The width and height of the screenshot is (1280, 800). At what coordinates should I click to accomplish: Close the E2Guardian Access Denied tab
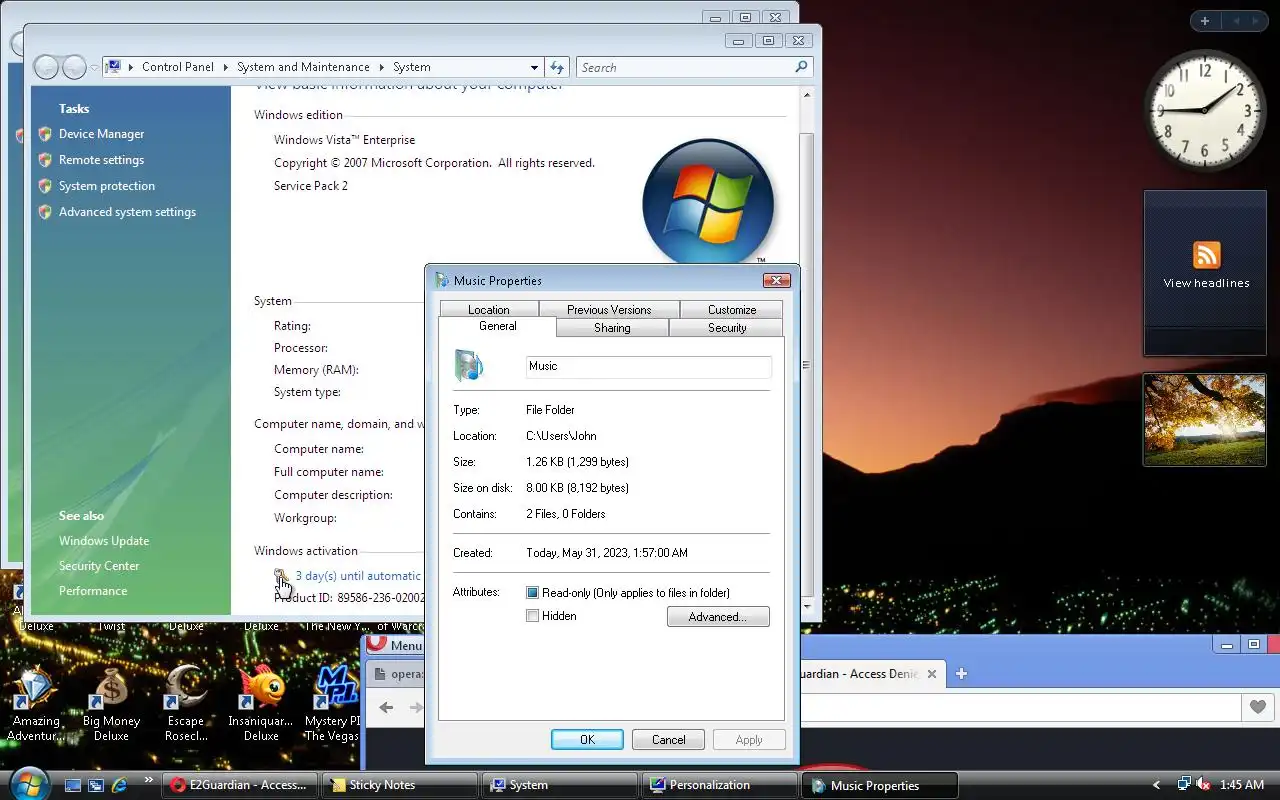pyautogui.click(x=931, y=674)
